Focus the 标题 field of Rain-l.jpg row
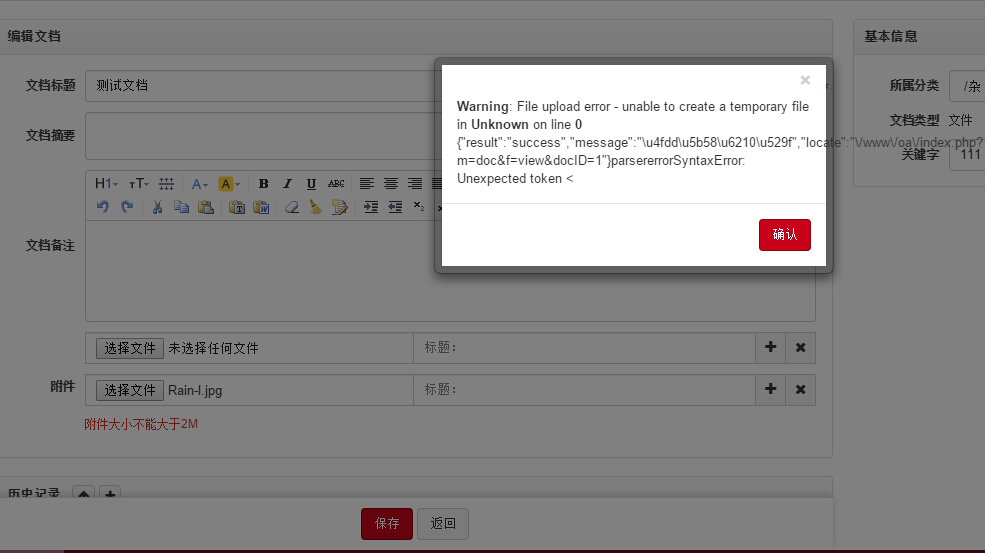The height and width of the screenshot is (553, 985). click(x=584, y=390)
